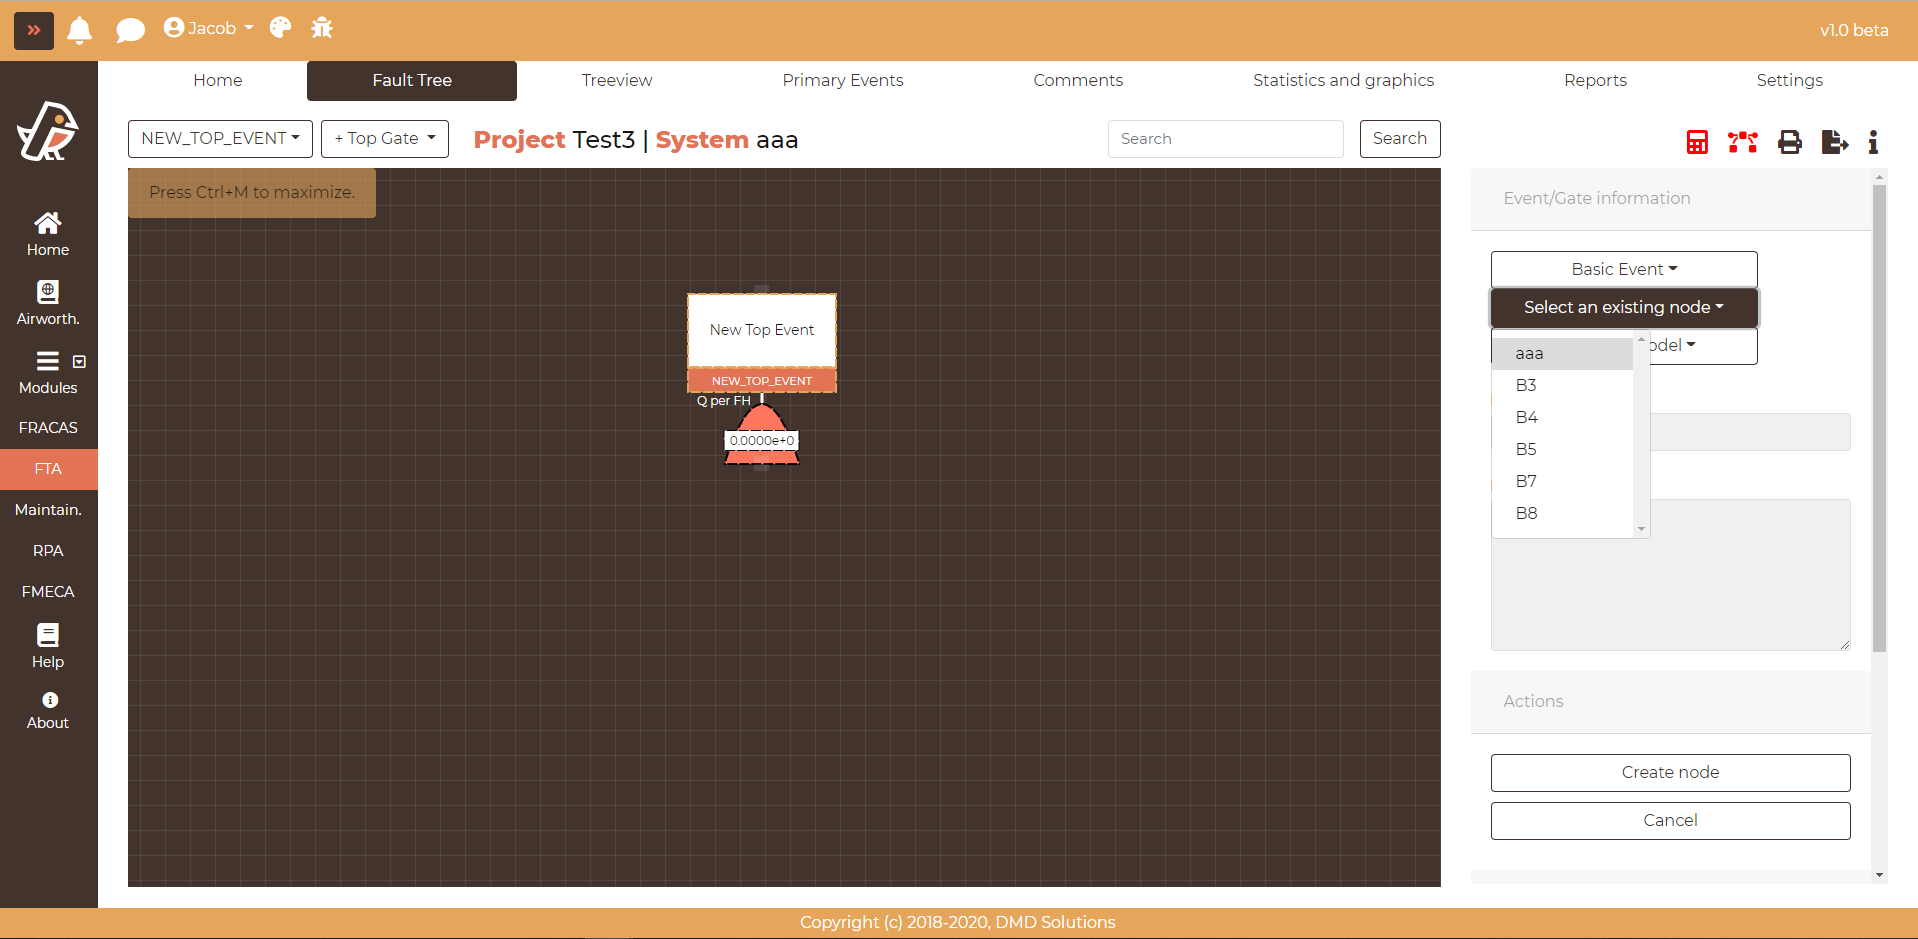Screen dimensions: 1918x939
Task: Open the chat bubble icon
Action: (130, 30)
